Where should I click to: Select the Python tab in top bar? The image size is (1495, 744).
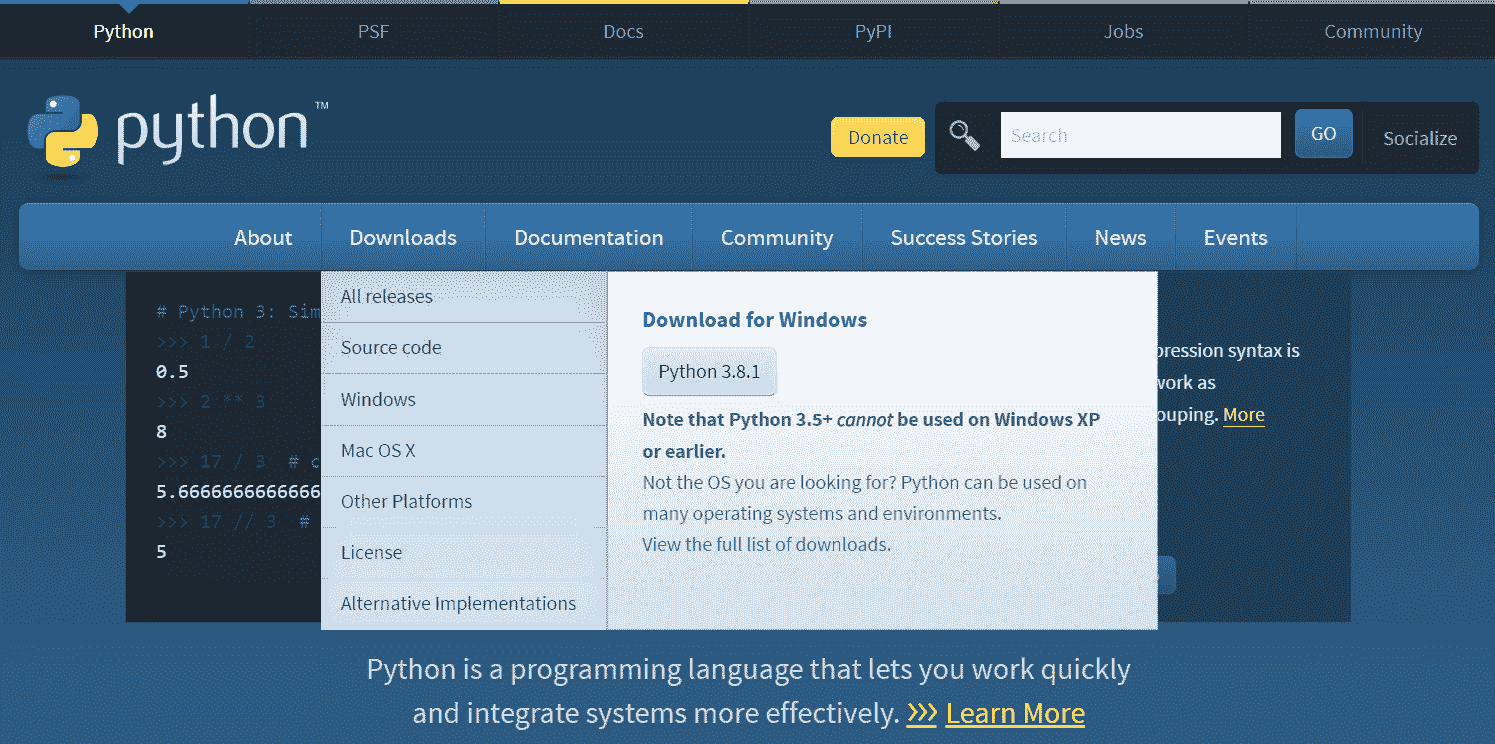[123, 31]
